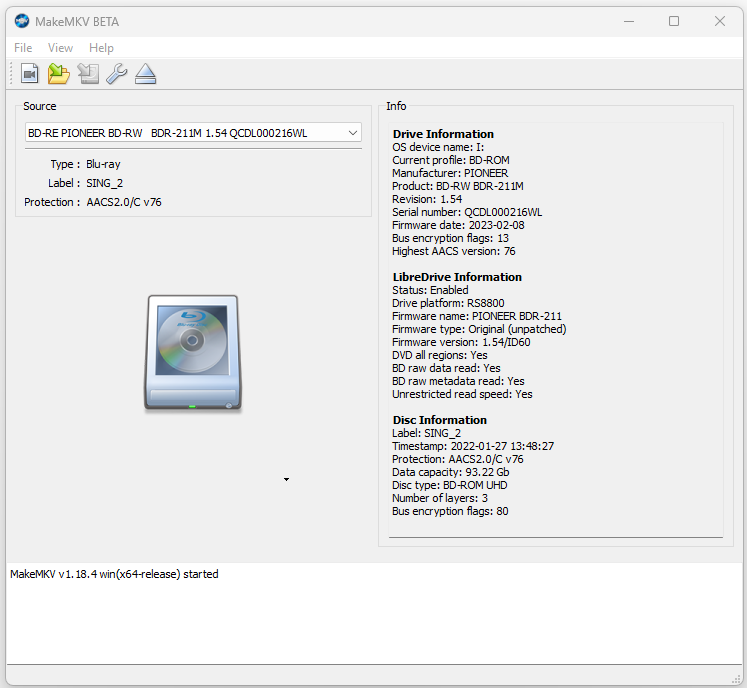Click 'Bus encryption flags: 80' line
The image size is (747, 688).
click(x=450, y=511)
